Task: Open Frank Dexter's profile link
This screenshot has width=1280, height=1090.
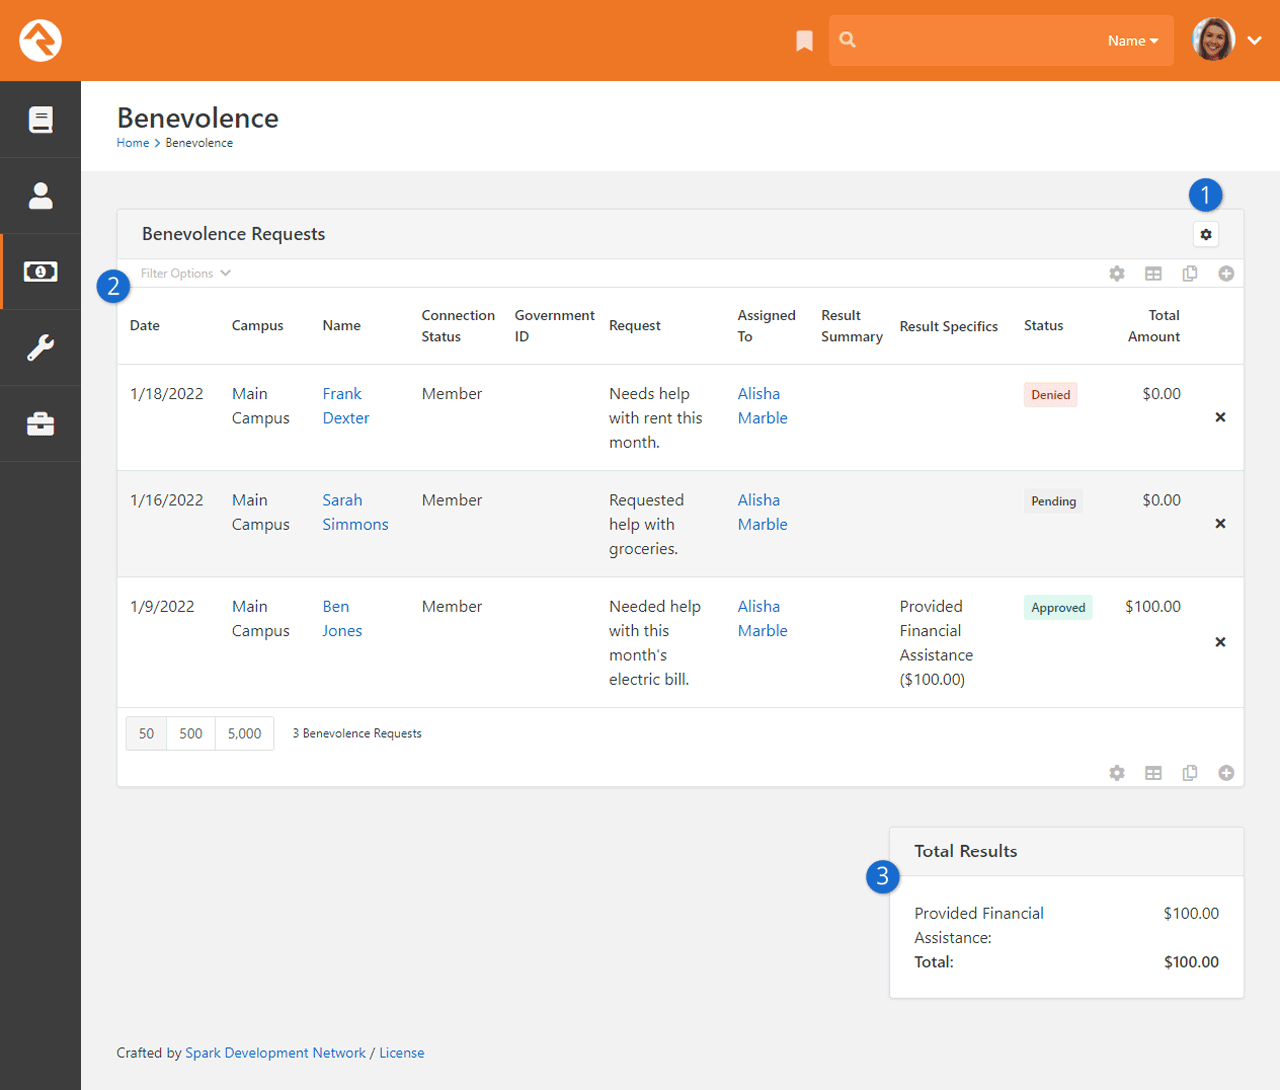Action: [x=346, y=406]
